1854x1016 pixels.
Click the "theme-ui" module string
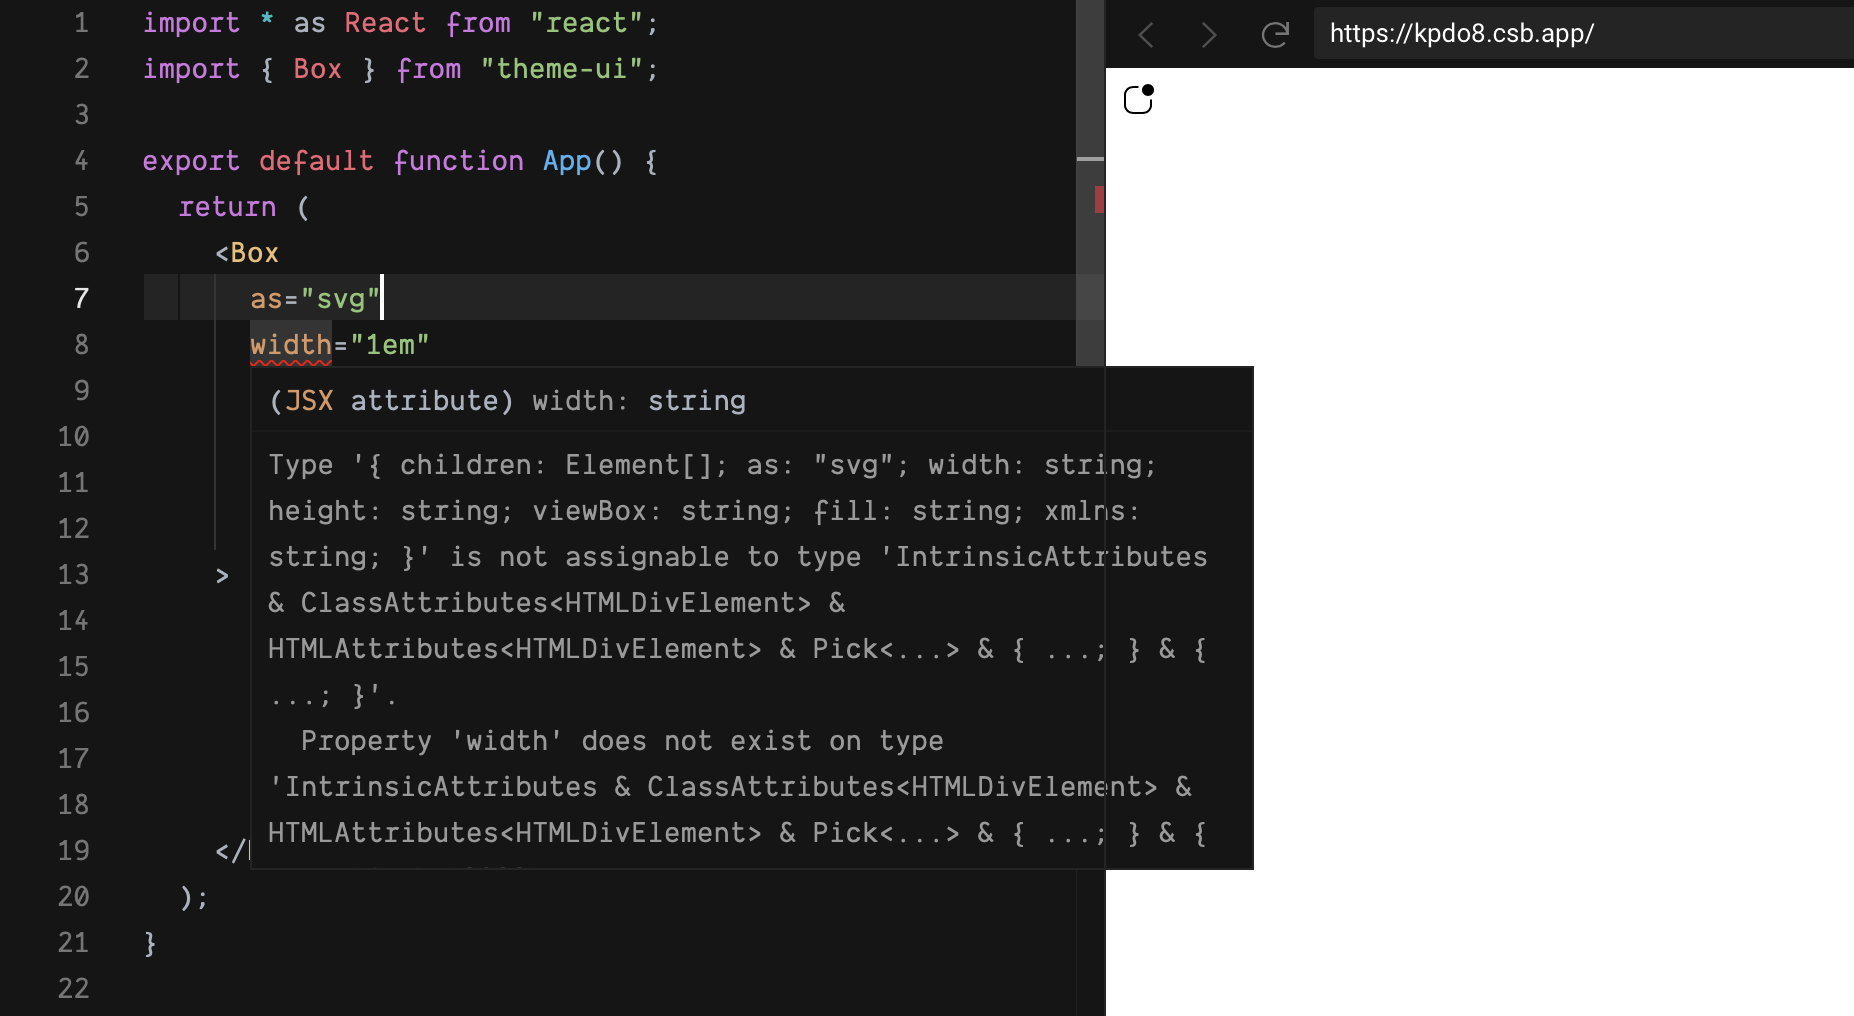(562, 69)
